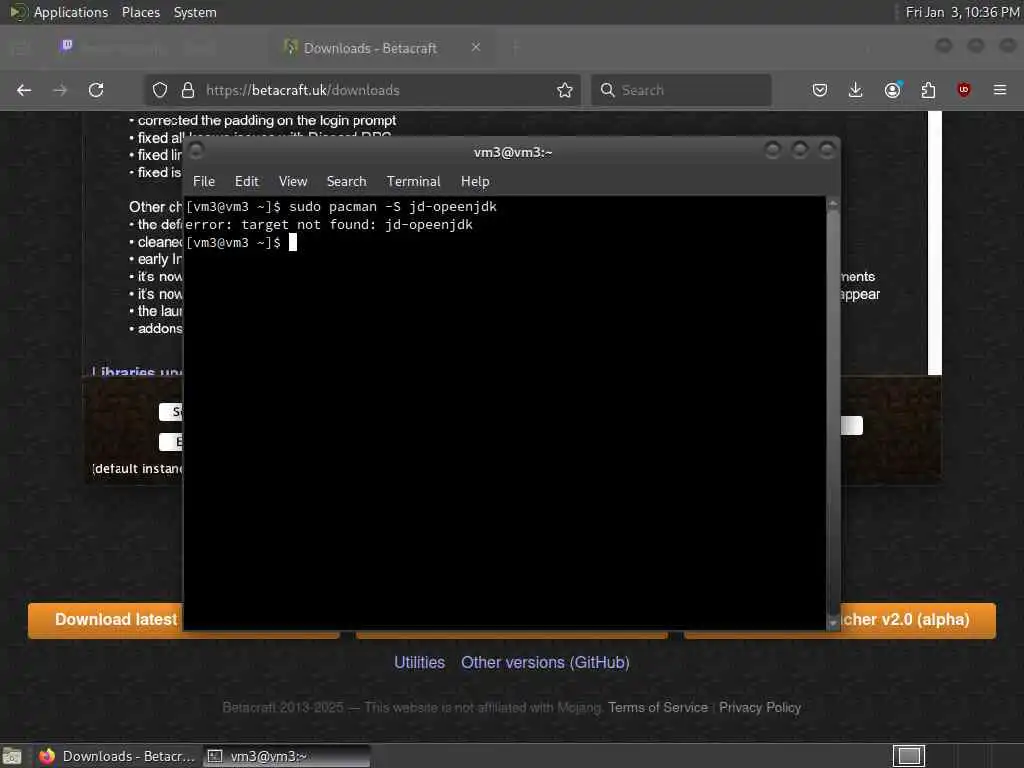Click Show Desktop icon in bottom panel
The height and width of the screenshot is (768, 1024).
tap(12, 756)
